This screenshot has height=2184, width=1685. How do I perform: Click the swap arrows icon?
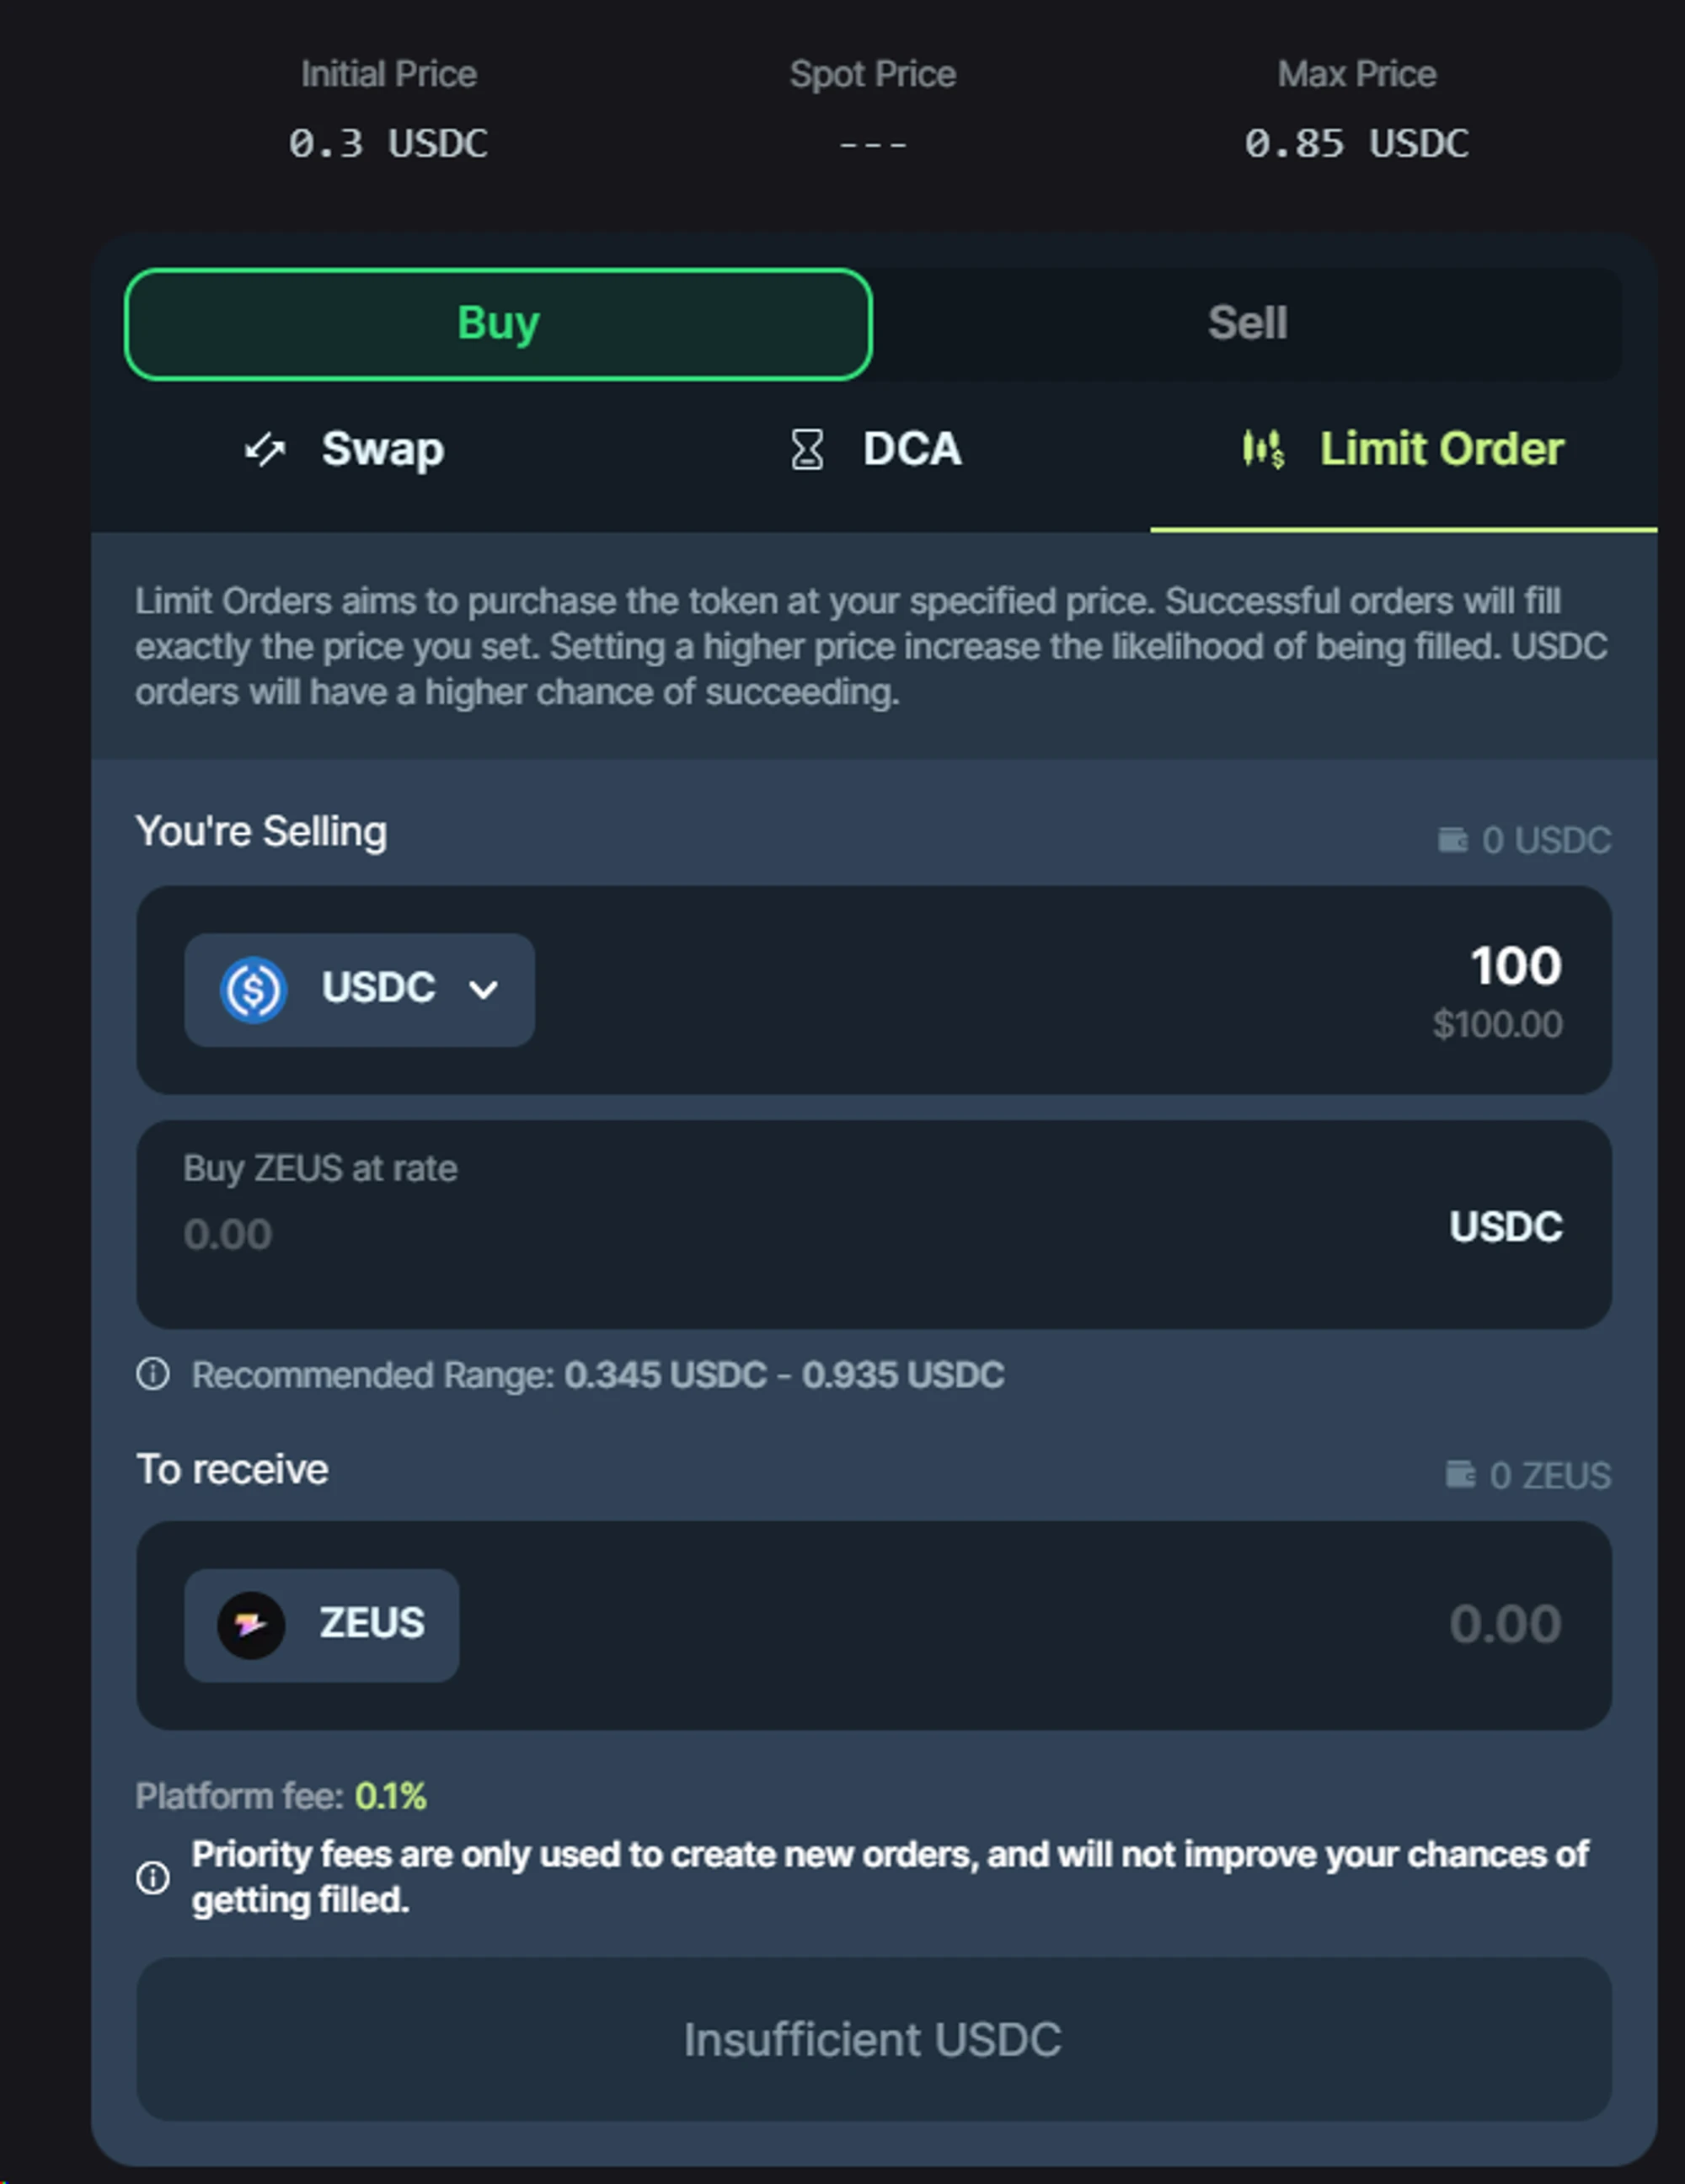pyautogui.click(x=265, y=449)
